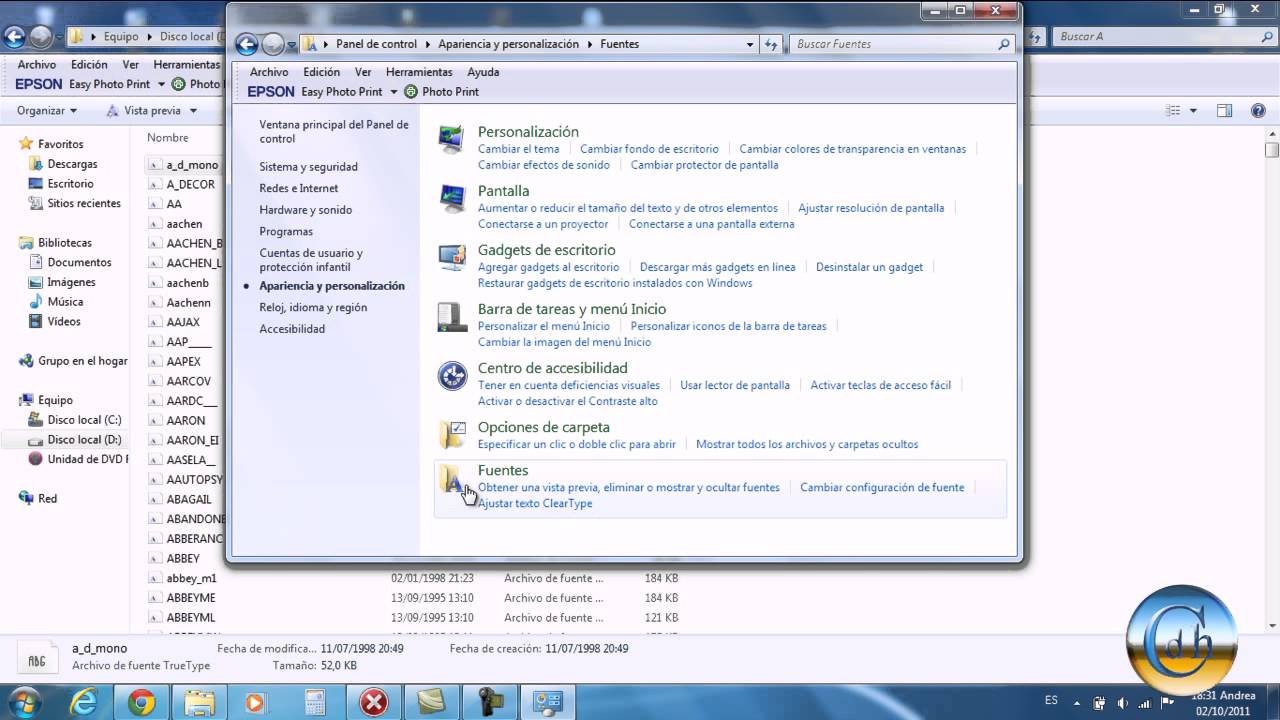Viewport: 1280px width, 720px height.
Task: Select the Sistema y seguridad sidebar link
Action: tap(308, 167)
